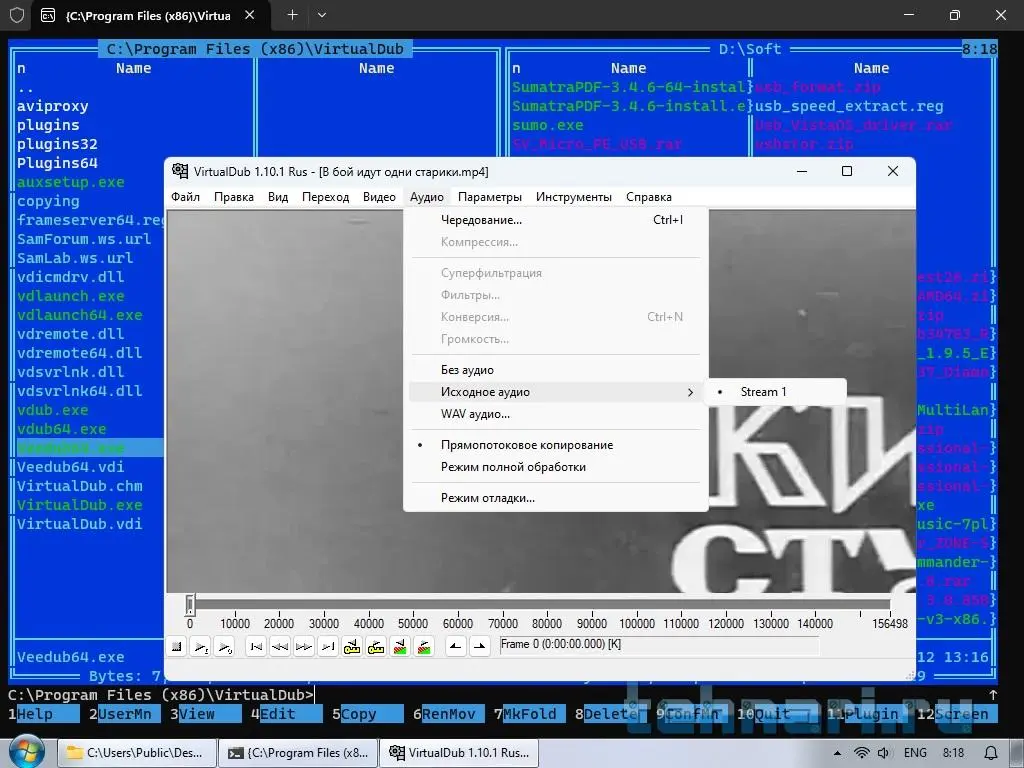Click the Stop playback button
The image size is (1024, 768).
[177, 647]
